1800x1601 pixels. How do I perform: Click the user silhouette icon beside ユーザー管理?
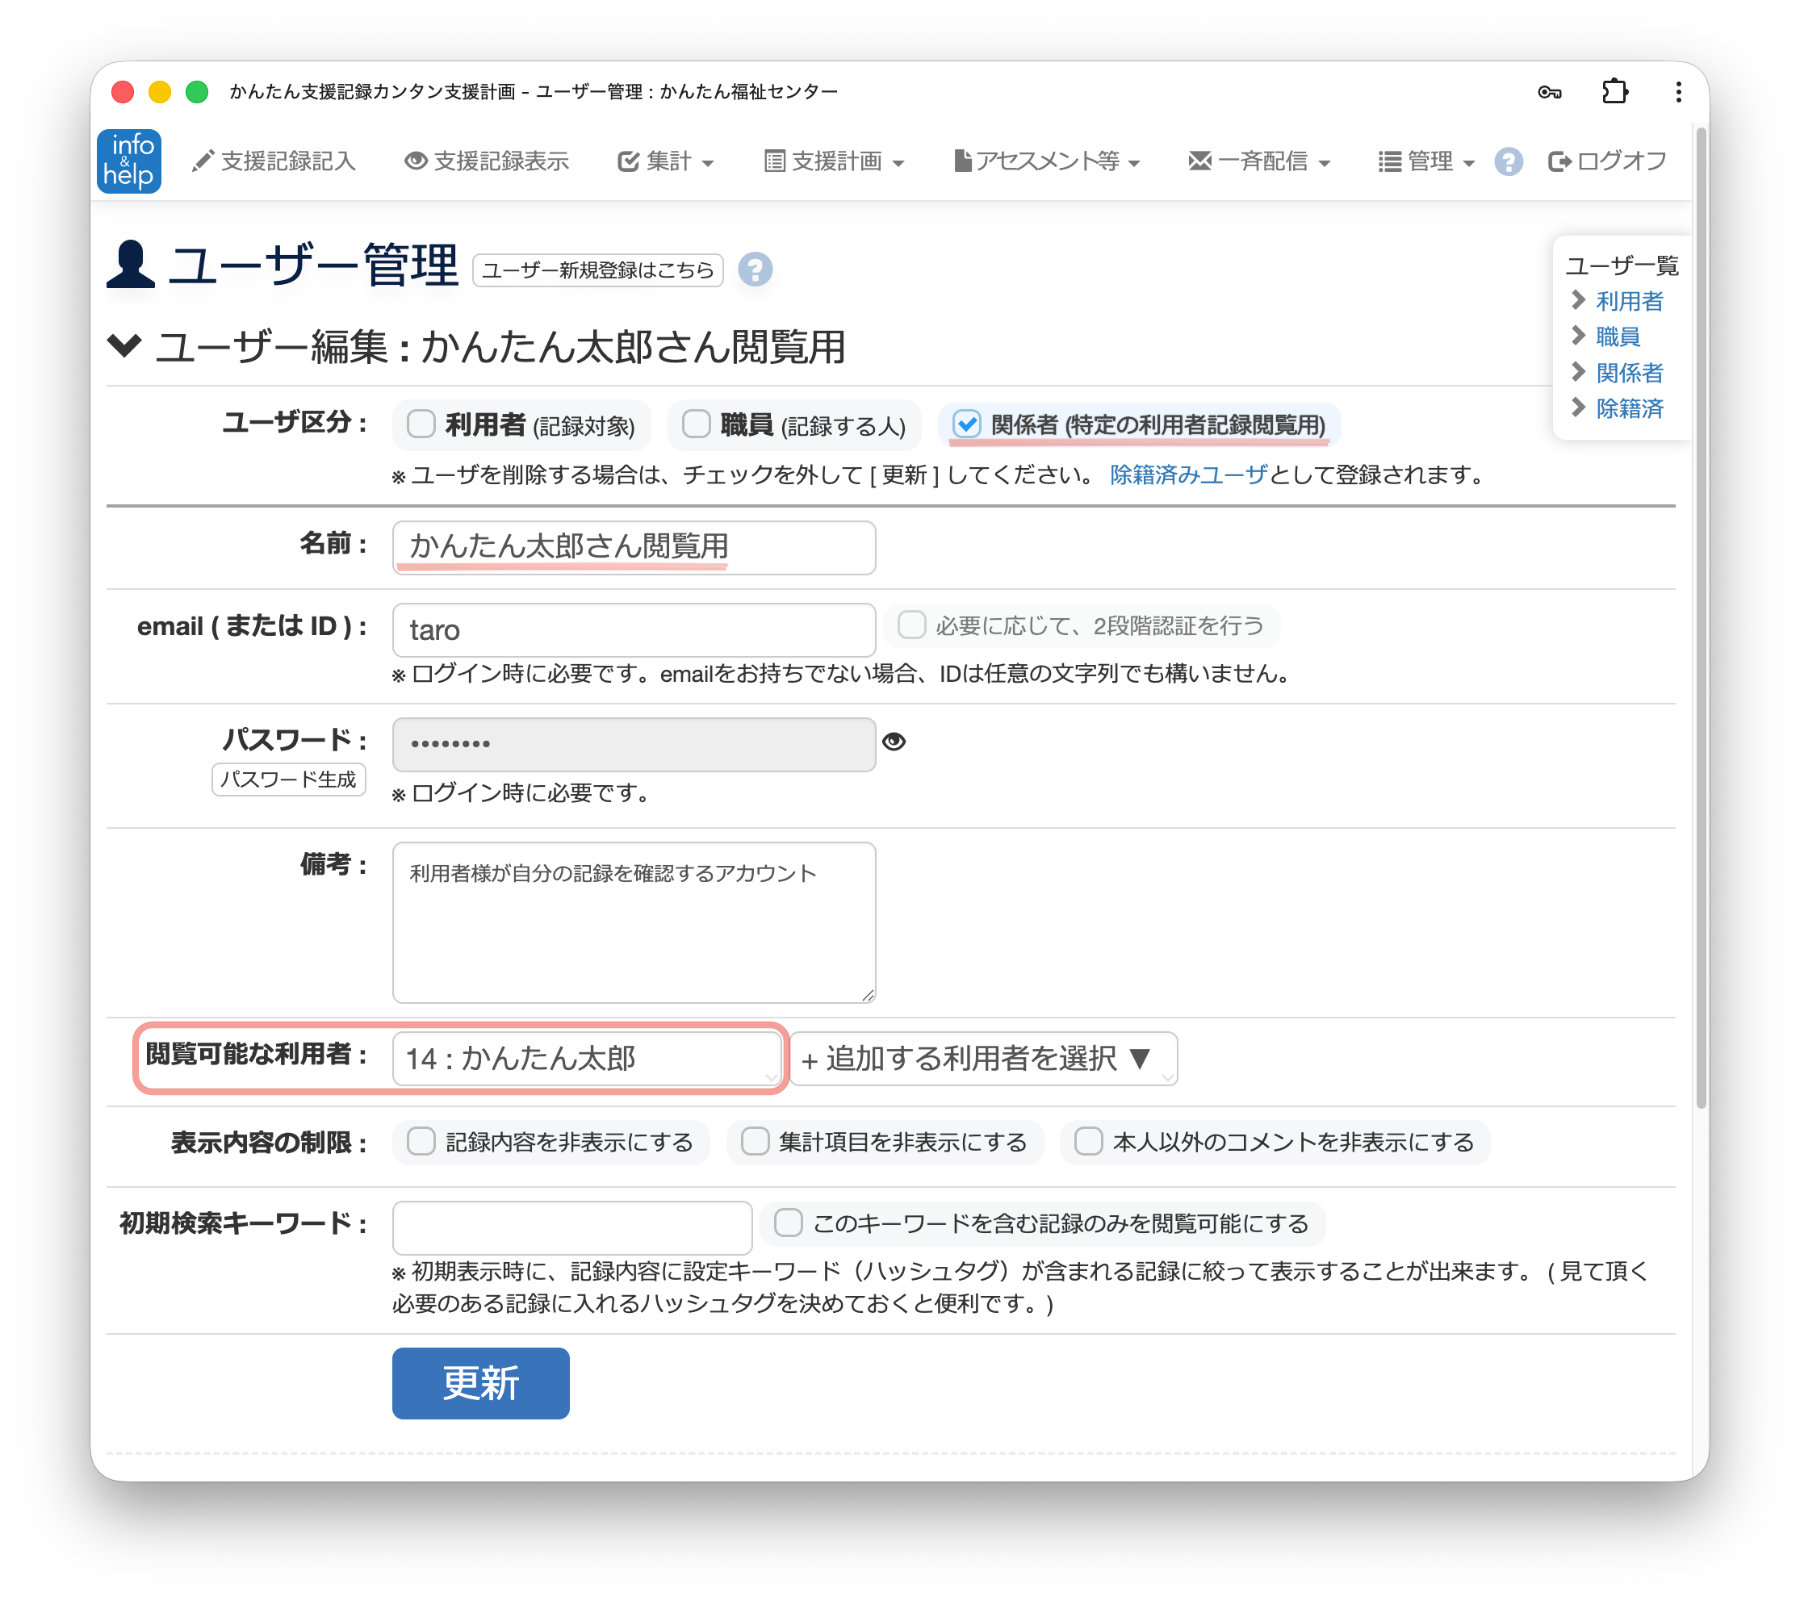[131, 264]
